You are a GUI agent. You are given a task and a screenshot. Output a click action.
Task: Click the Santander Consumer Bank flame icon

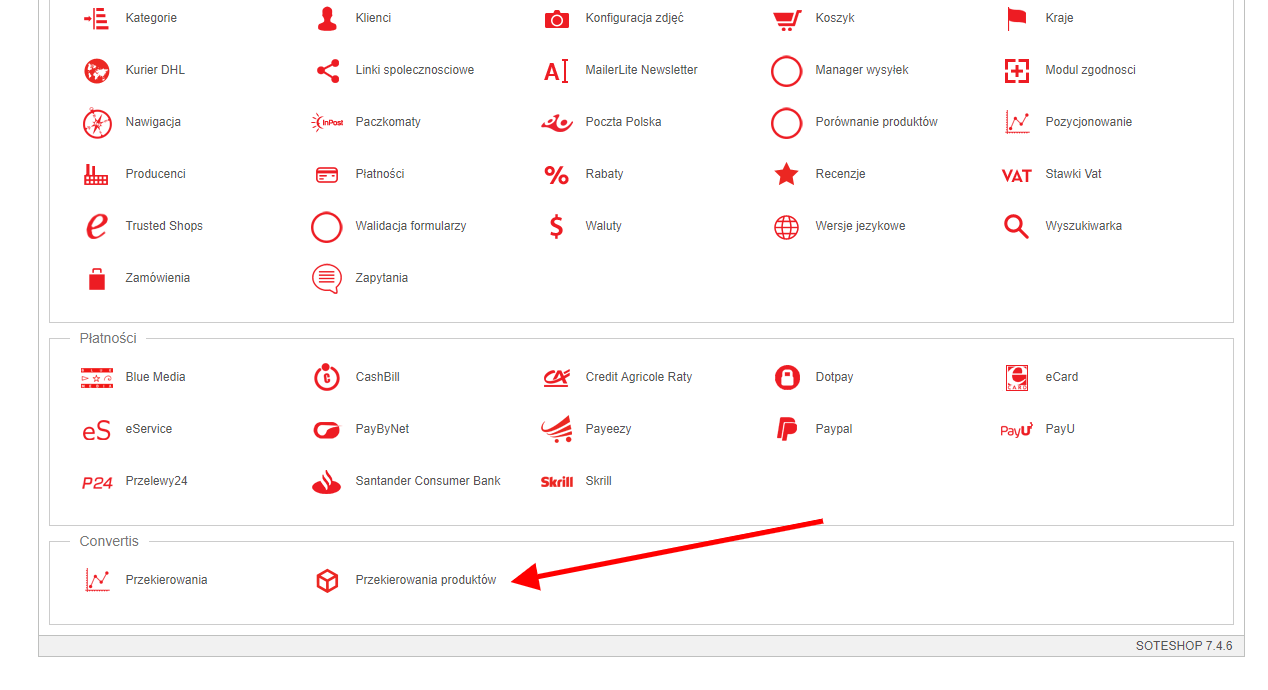pyautogui.click(x=327, y=481)
